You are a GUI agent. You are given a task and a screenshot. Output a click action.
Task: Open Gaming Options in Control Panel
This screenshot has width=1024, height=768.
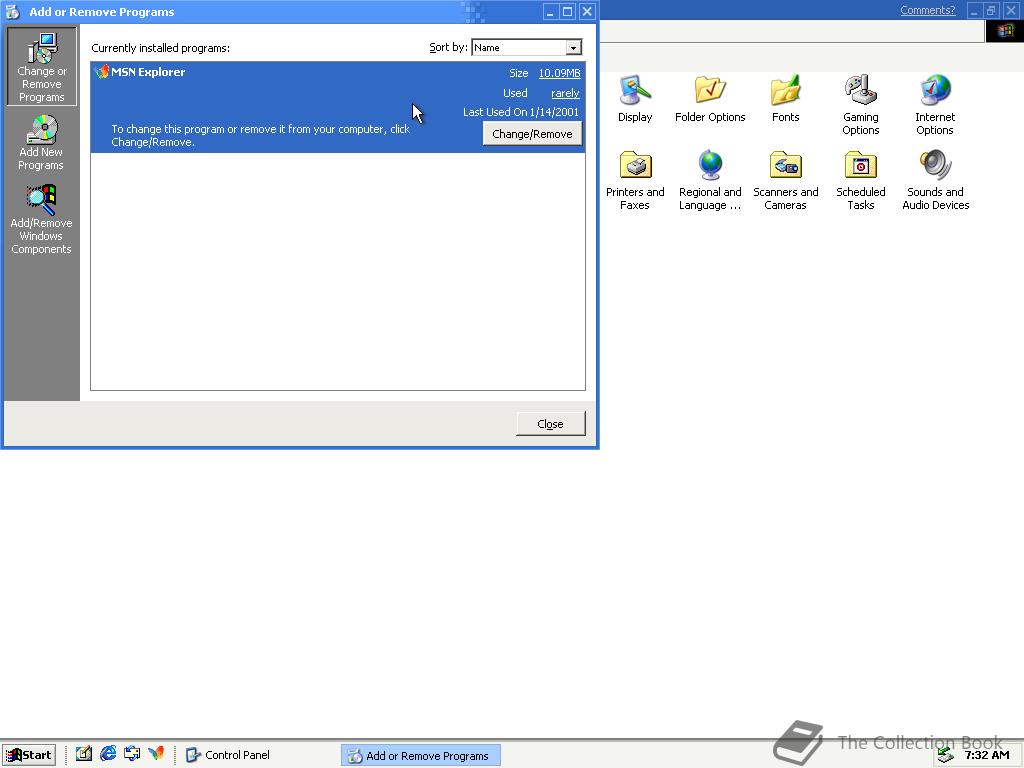point(860,104)
